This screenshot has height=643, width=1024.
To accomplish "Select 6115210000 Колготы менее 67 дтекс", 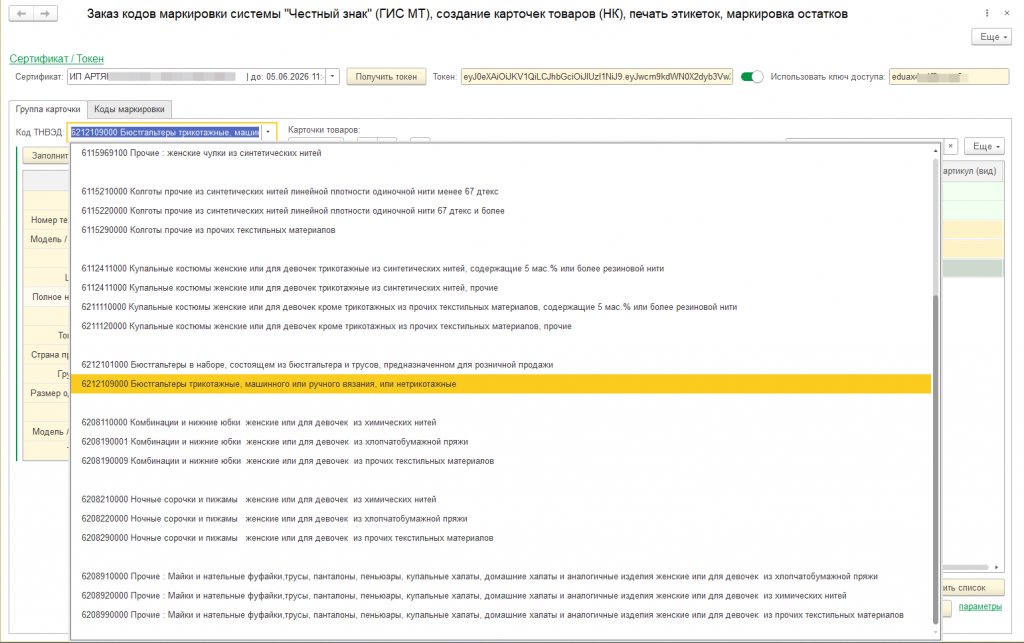I will (500, 191).
